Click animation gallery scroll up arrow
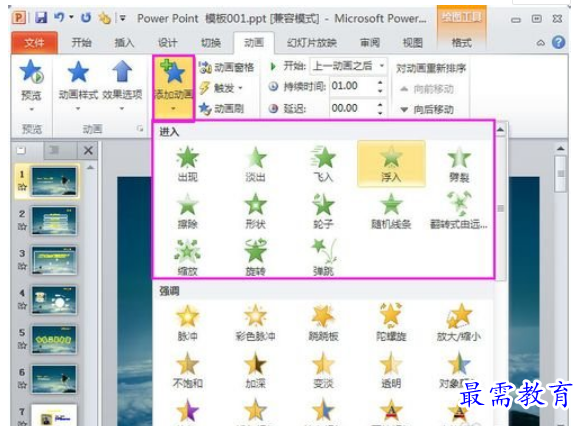This screenshot has height=426, width=581. coord(501,130)
